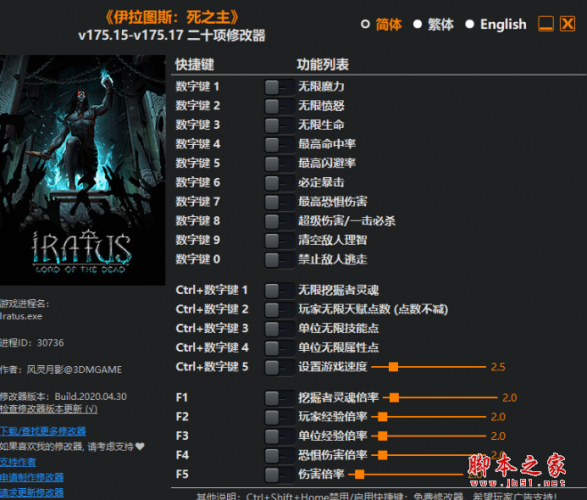Open 支持作者 link
Image resolution: width=587 pixels, height=500 pixels.
pyautogui.click(x=18, y=462)
